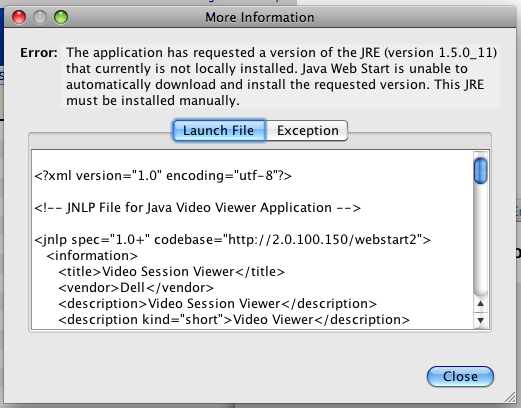The width and height of the screenshot is (521, 408).
Task: Click the empty scrollbar track below thumb
Action: click(480, 238)
